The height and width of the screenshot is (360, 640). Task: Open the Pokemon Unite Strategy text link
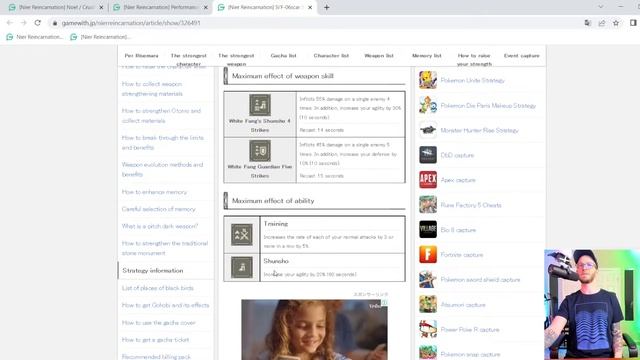[x=473, y=80]
